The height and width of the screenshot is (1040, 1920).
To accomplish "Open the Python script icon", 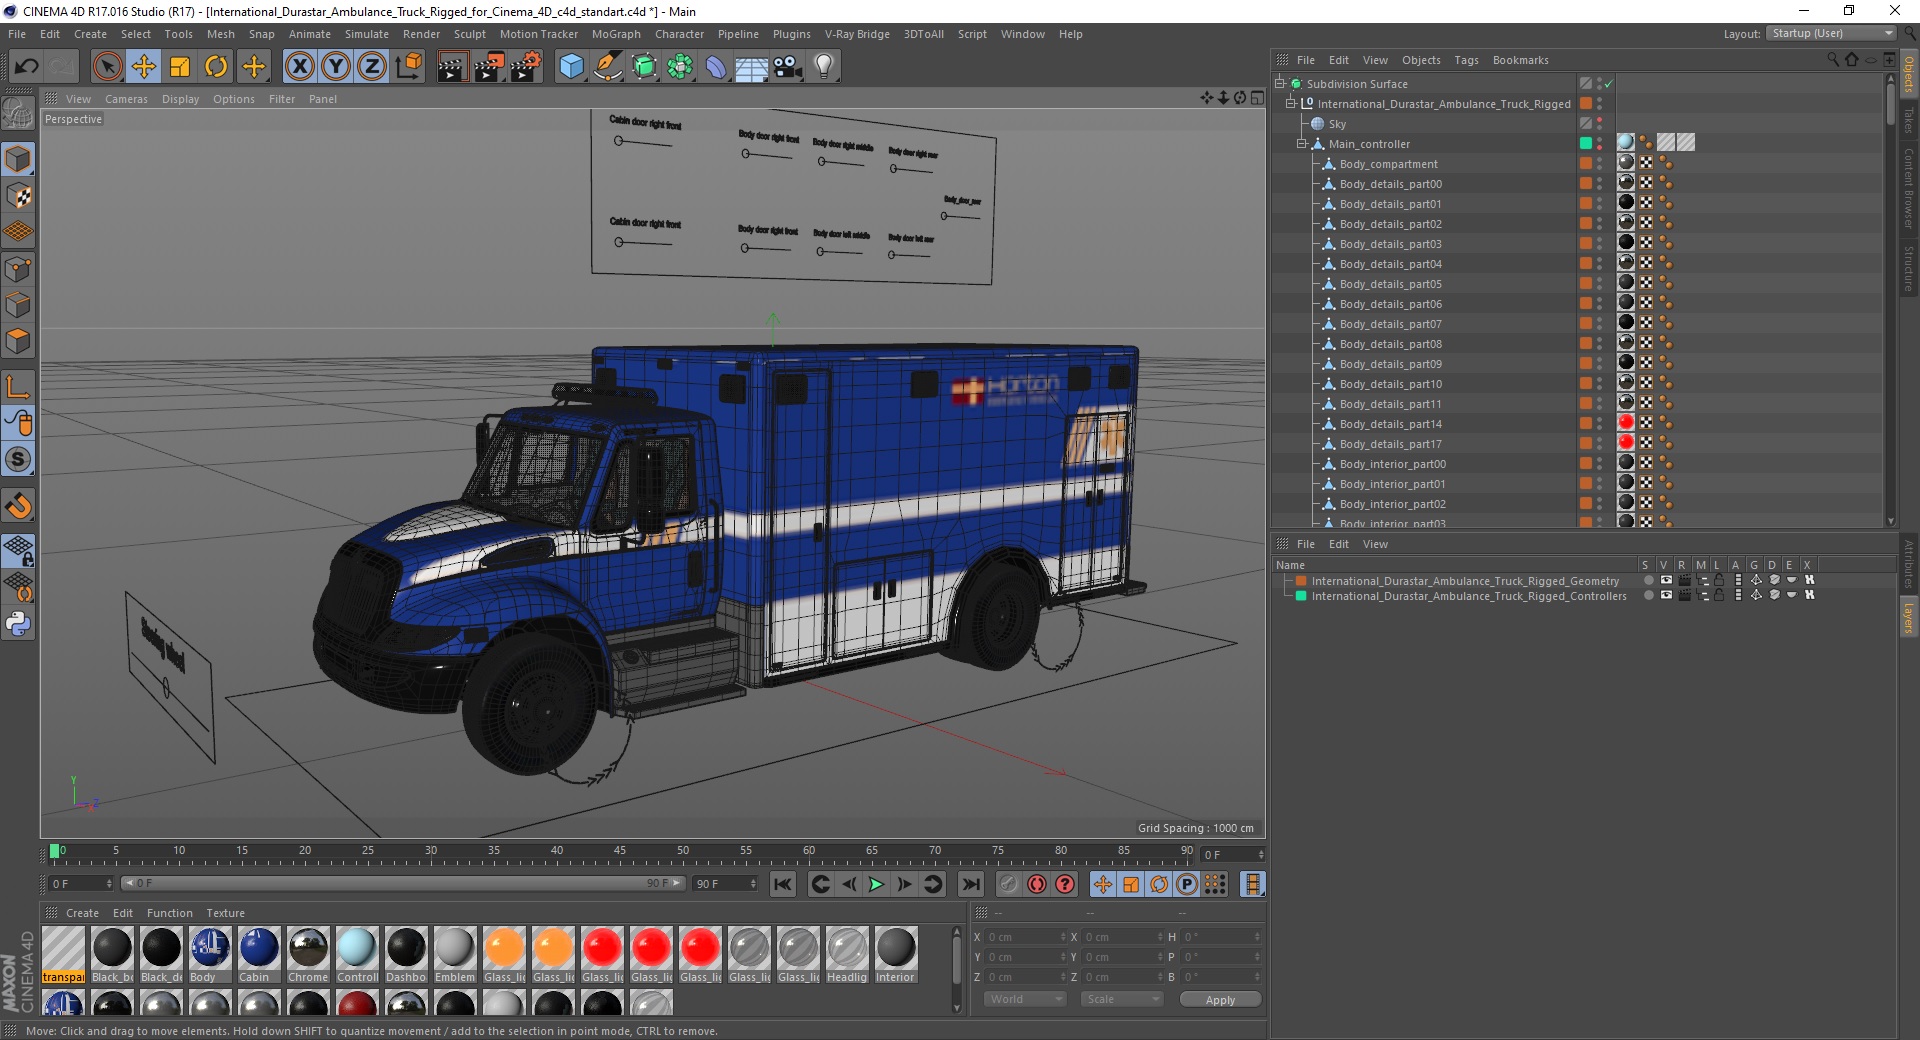I will coord(18,624).
